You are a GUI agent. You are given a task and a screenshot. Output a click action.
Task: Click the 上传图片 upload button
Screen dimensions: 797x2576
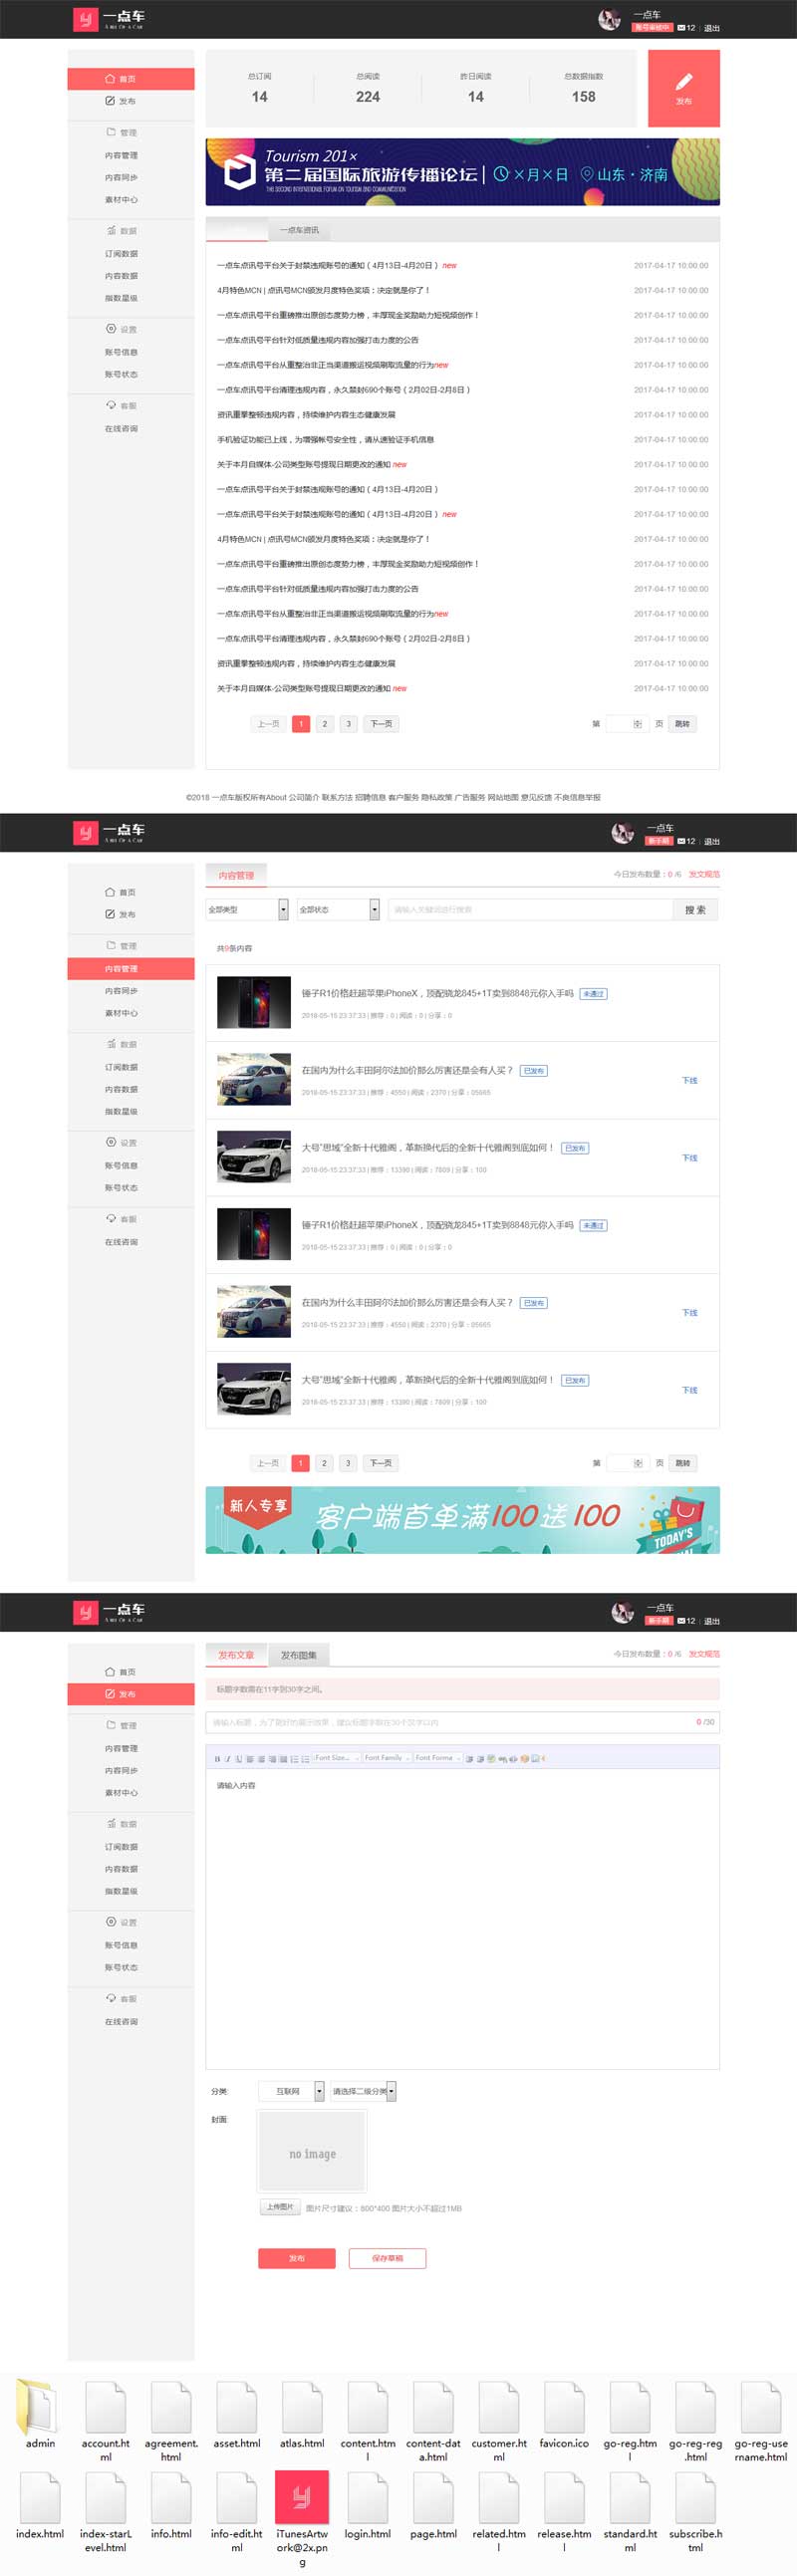[x=279, y=2207]
